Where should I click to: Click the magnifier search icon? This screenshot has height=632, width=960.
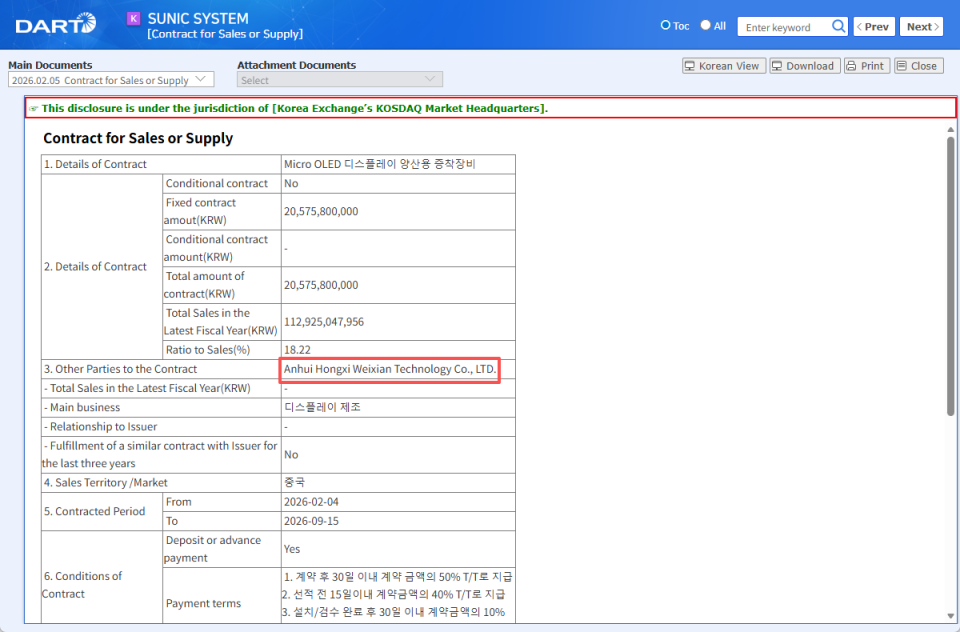tap(837, 27)
